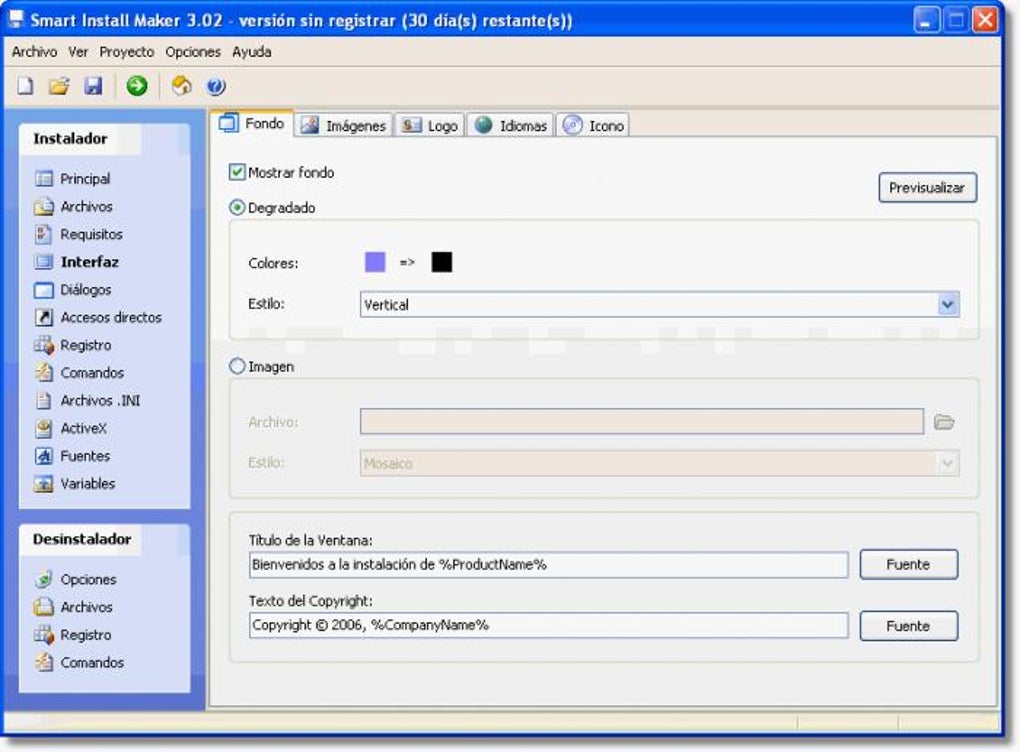Open the Opciones menu
The height and width of the screenshot is (752, 1020).
click(193, 51)
